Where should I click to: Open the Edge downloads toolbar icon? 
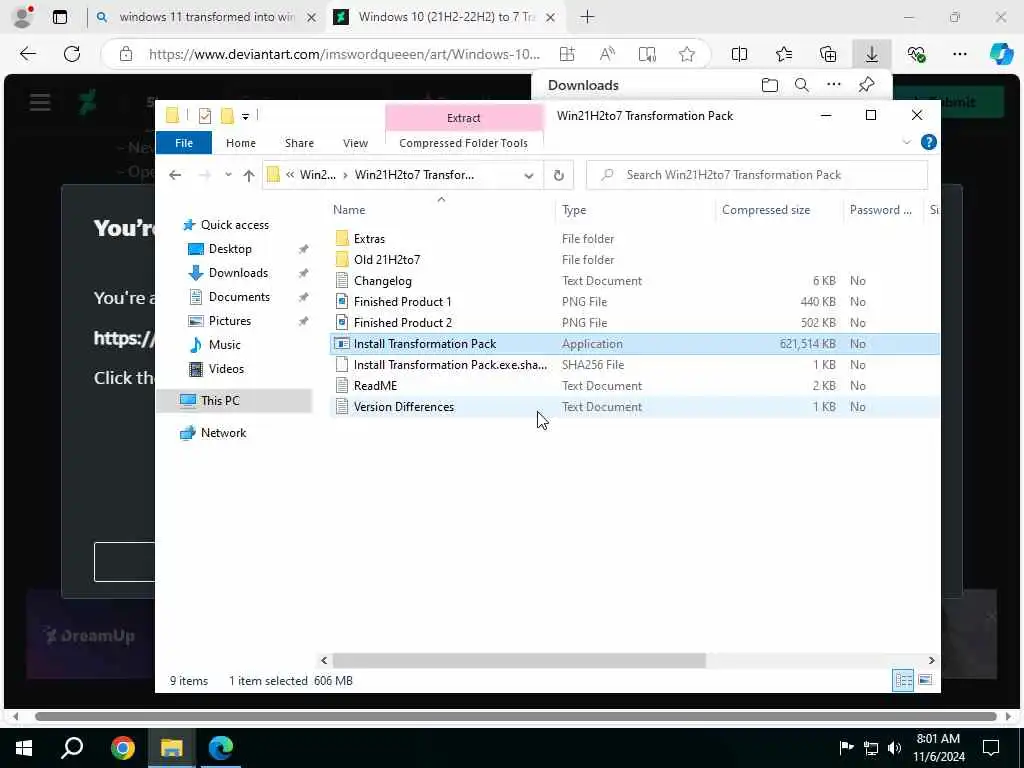(x=871, y=54)
